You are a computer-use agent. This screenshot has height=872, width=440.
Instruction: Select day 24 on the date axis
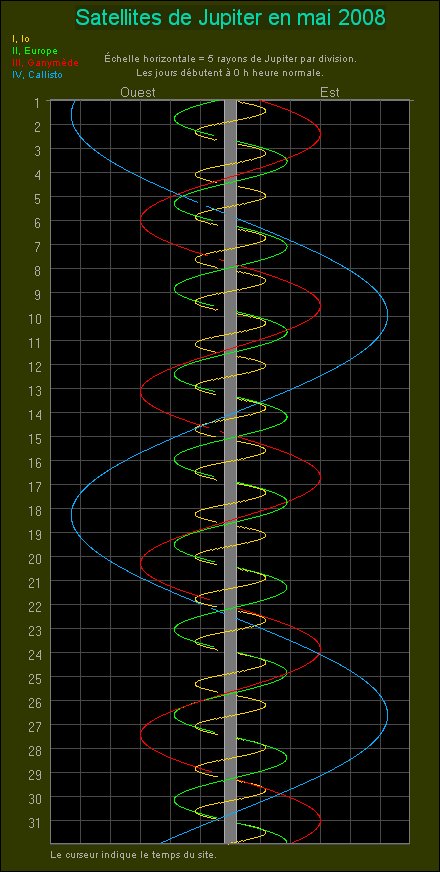pos(34,653)
